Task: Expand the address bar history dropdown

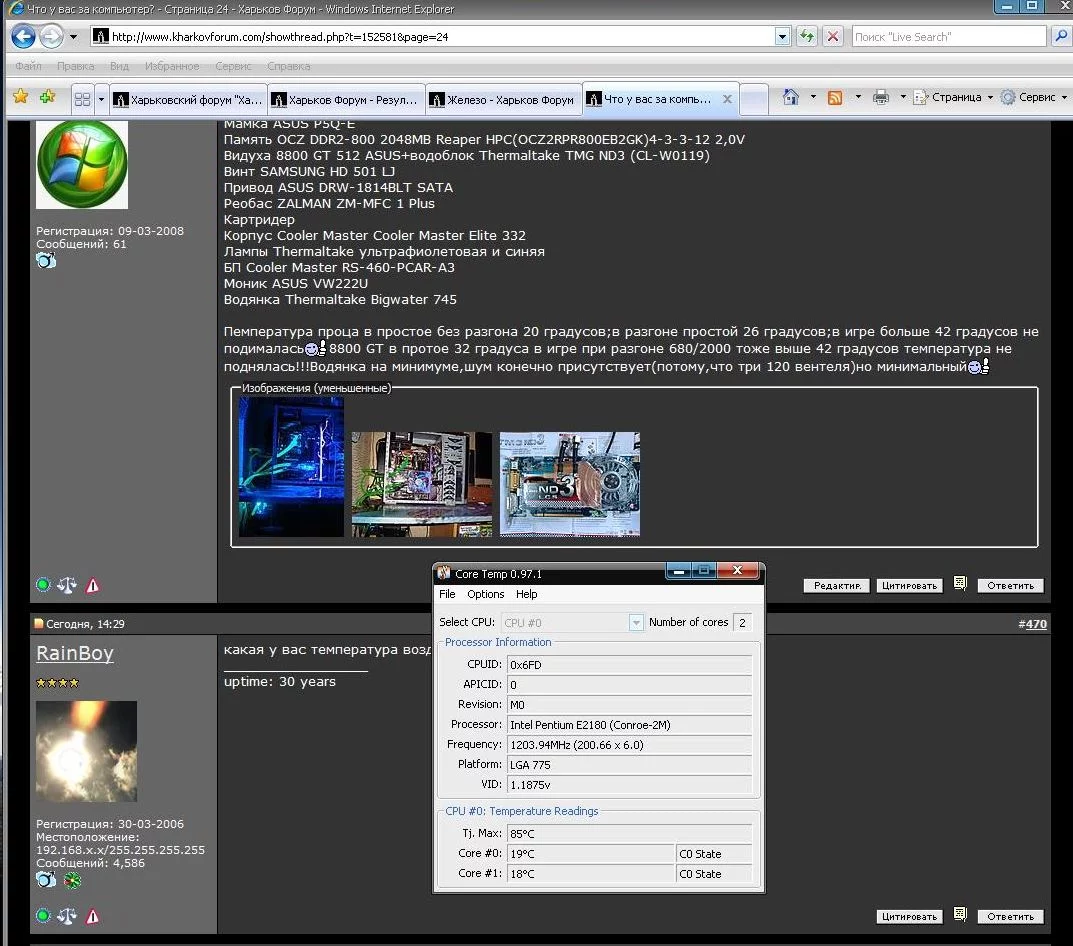Action: point(782,36)
